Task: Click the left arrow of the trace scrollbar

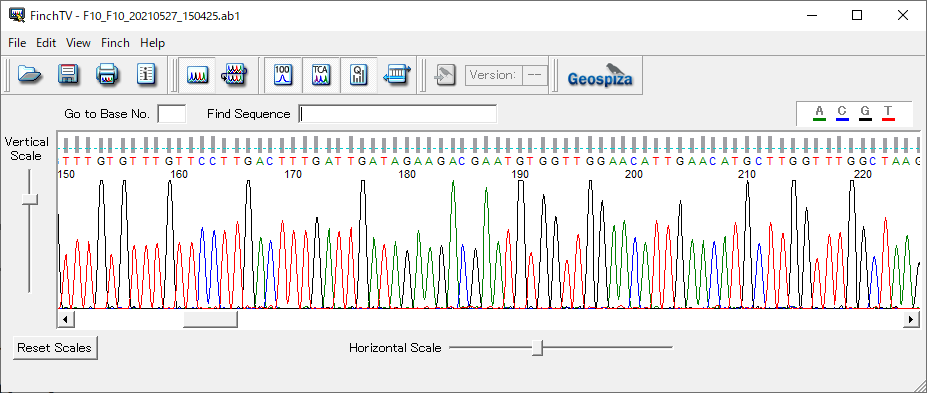Action: (x=65, y=320)
